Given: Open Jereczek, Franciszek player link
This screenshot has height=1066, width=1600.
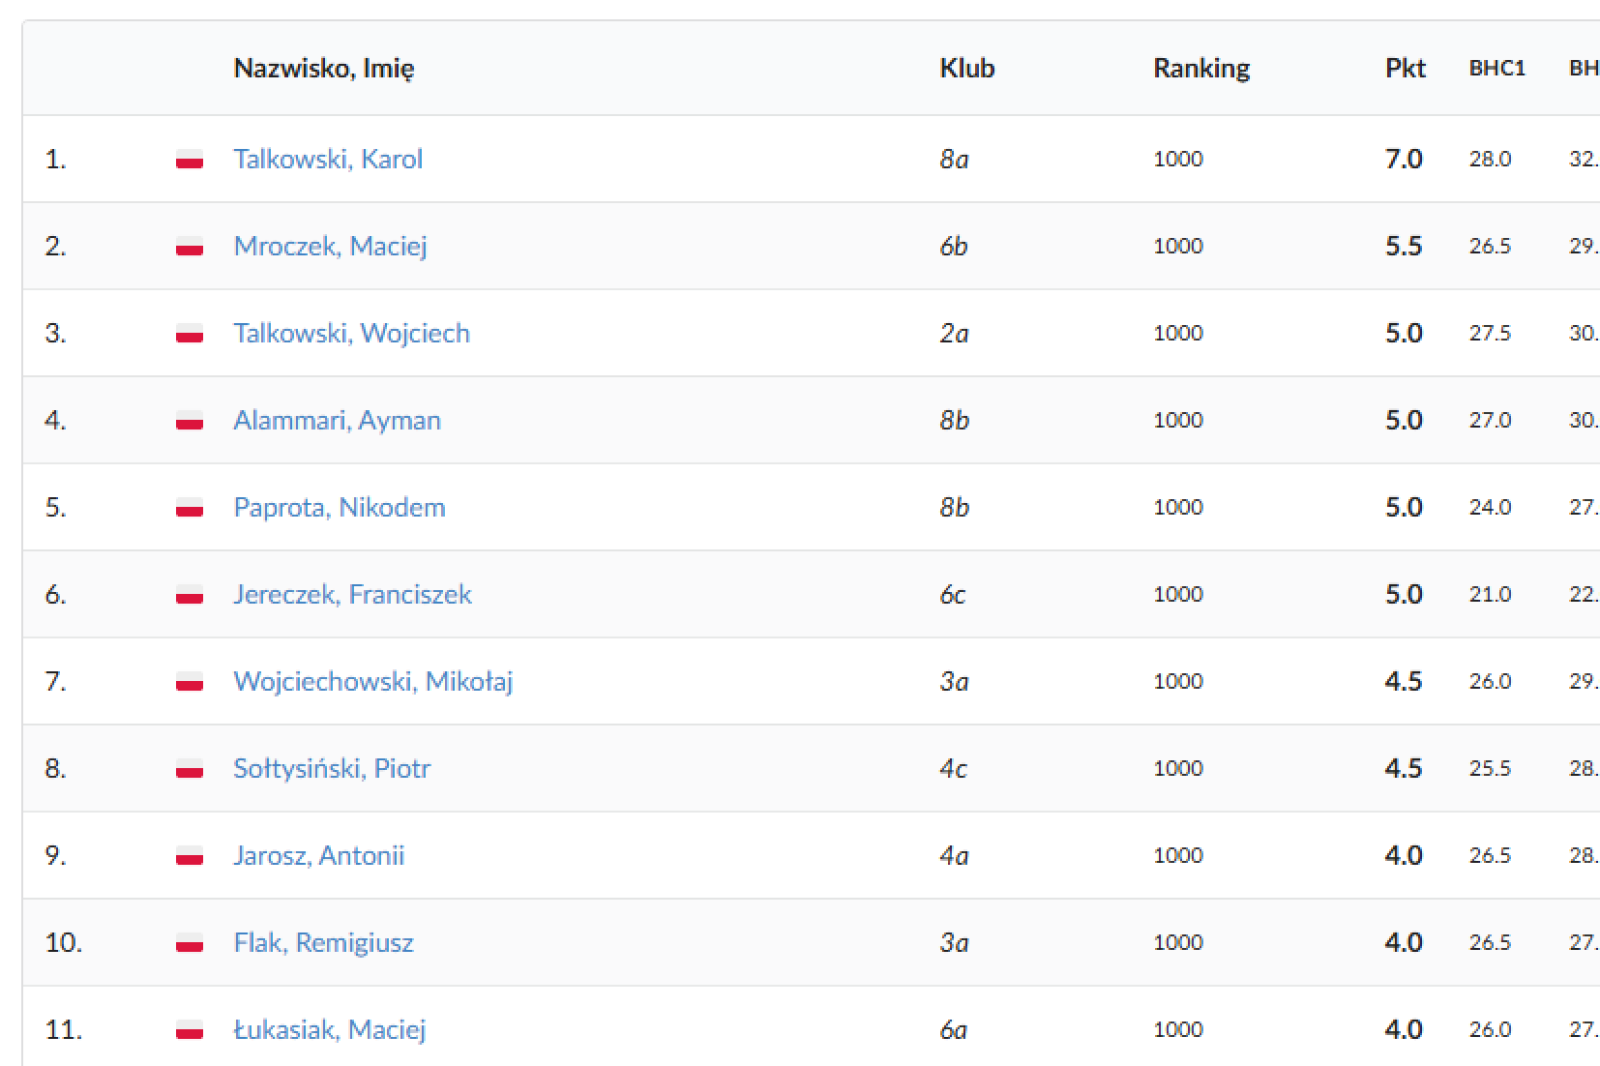Looking at the screenshot, I should point(352,594).
